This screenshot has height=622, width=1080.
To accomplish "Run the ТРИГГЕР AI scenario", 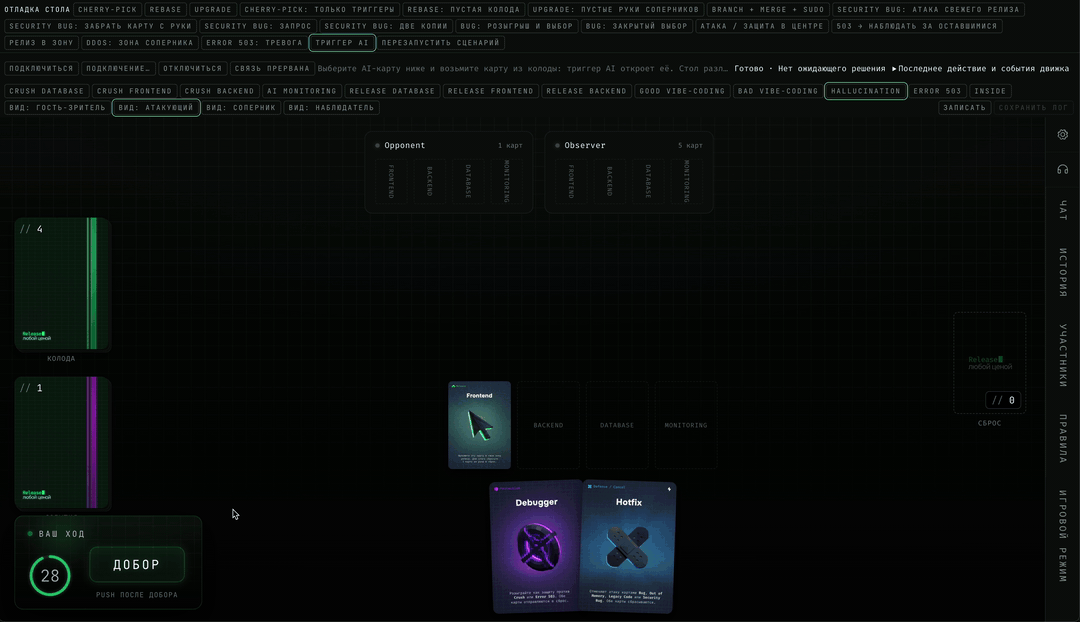I will click(342, 43).
